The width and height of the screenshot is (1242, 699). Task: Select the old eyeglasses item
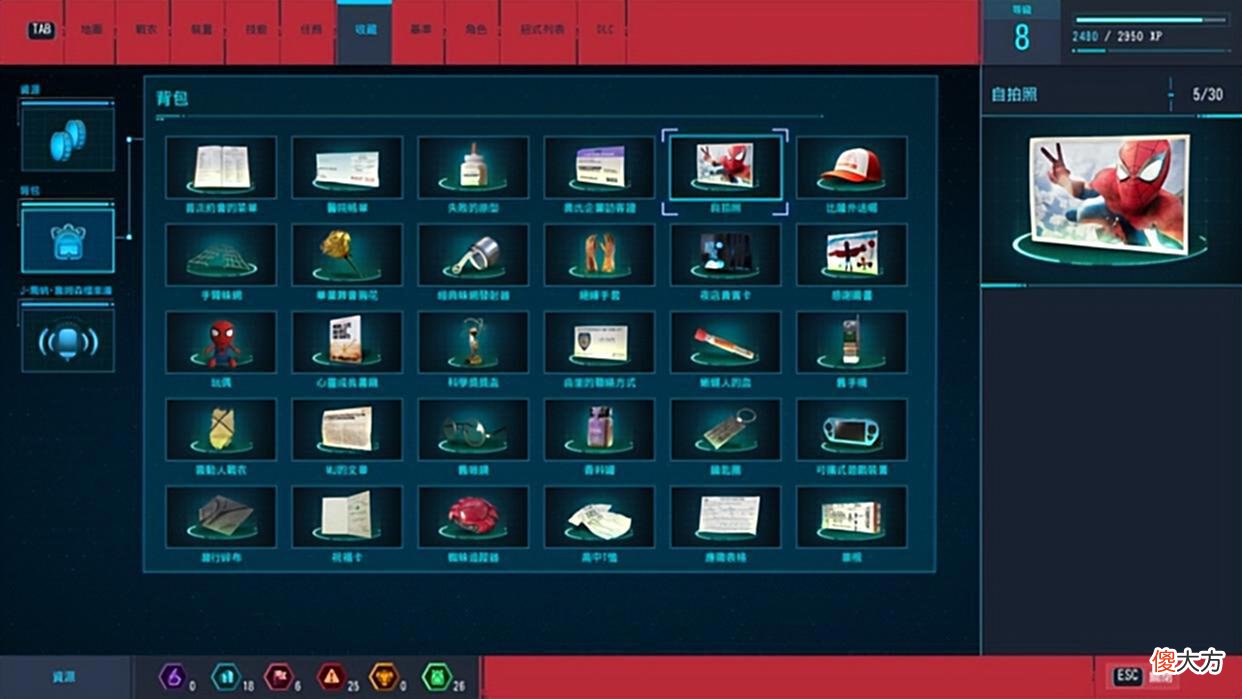[x=473, y=429]
